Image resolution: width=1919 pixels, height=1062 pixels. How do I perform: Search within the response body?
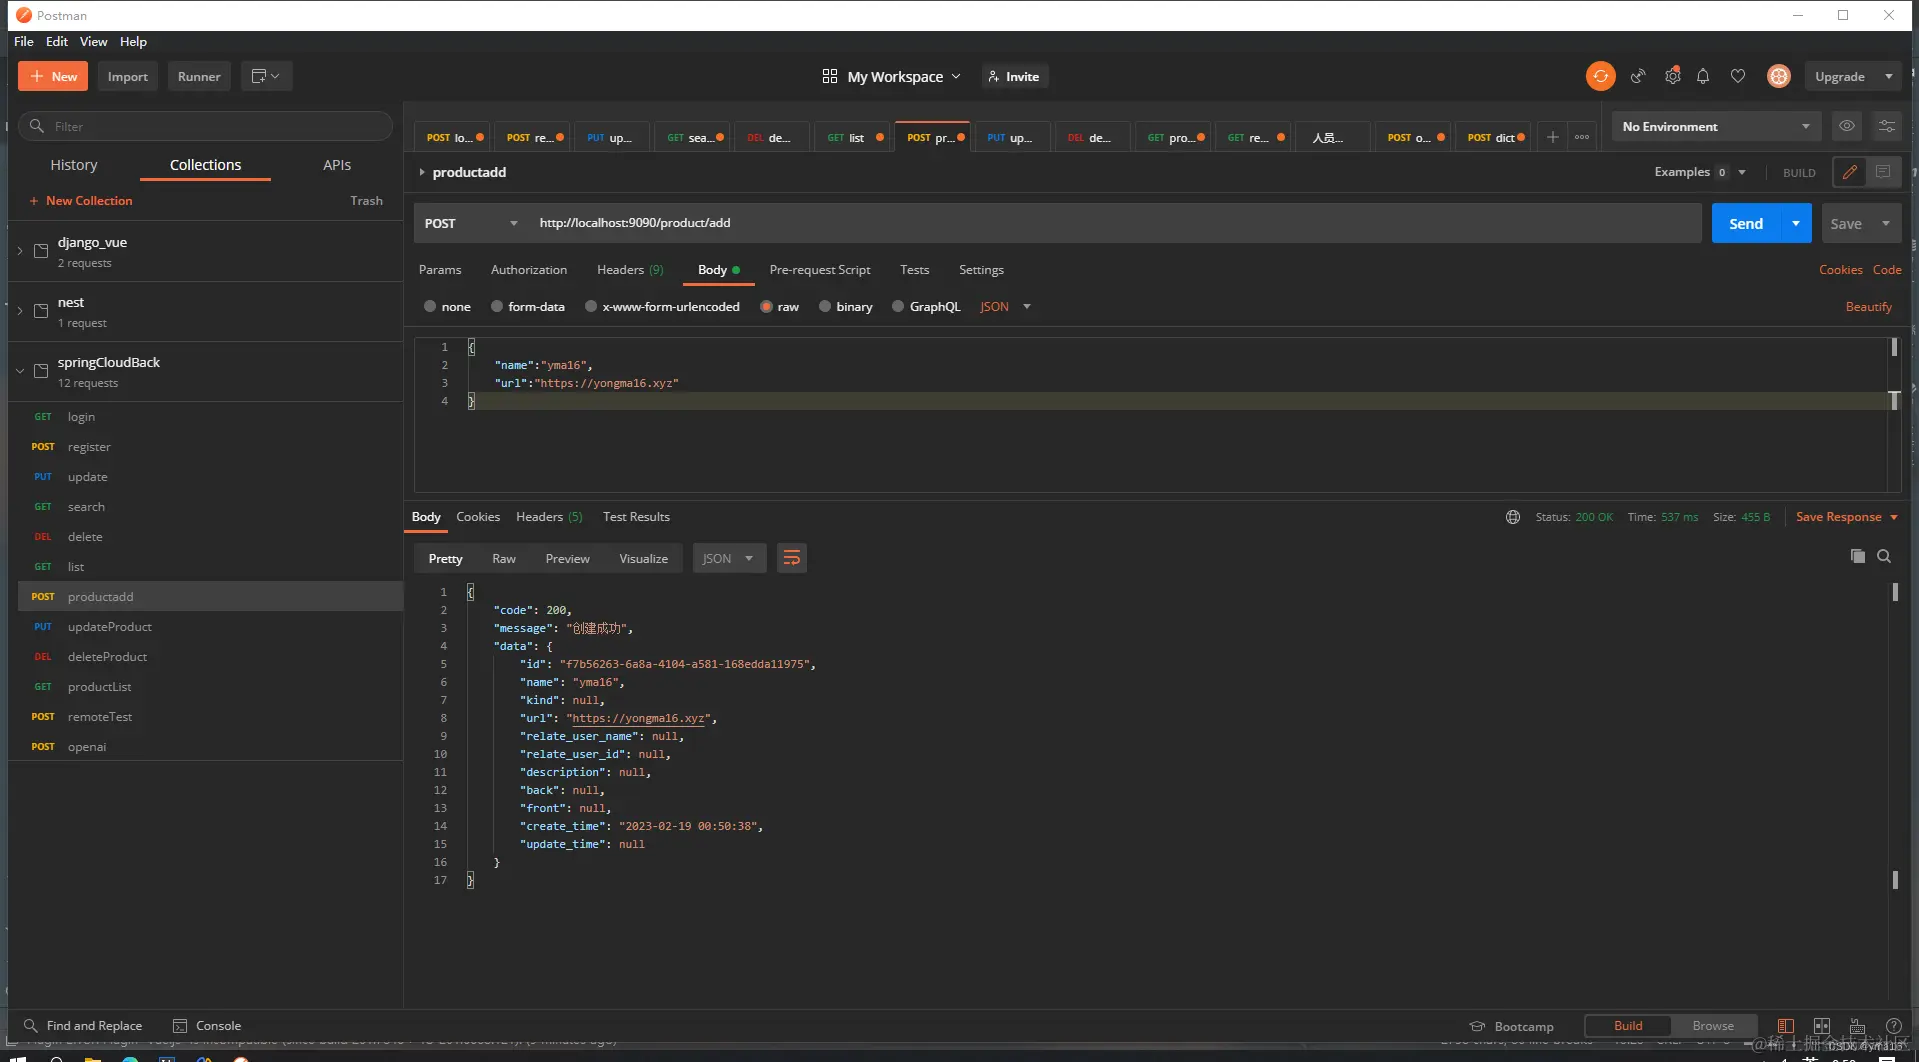1884,556
